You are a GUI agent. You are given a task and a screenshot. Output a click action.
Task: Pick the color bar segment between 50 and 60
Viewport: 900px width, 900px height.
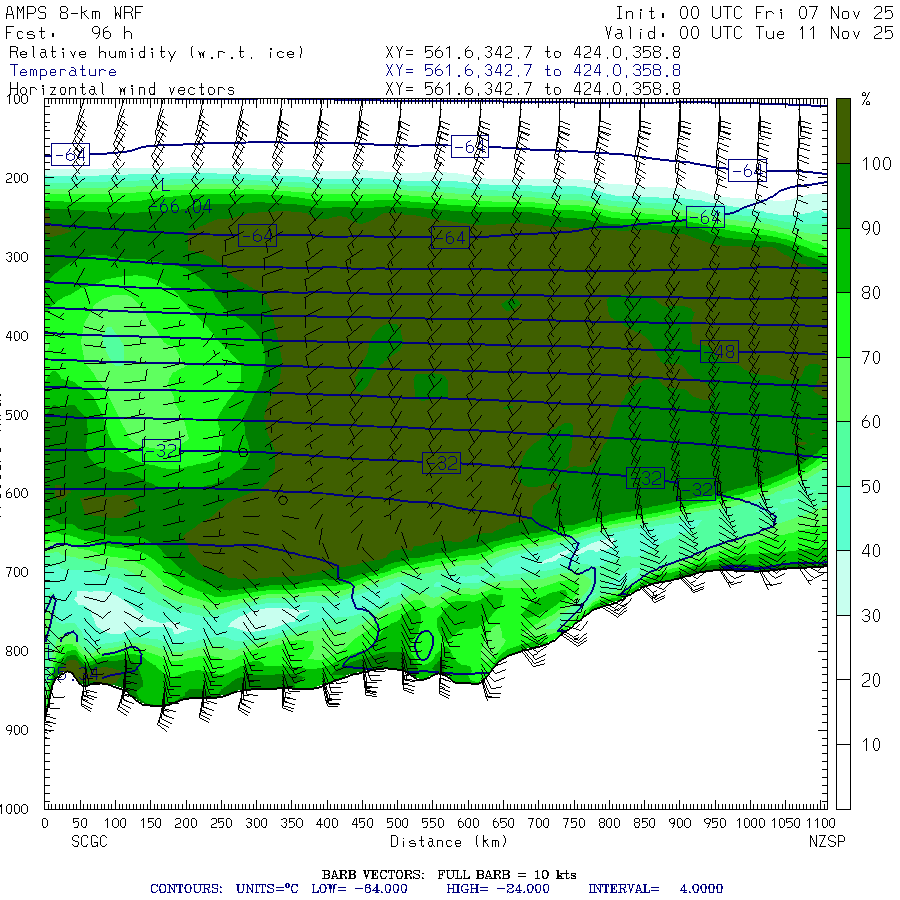click(x=843, y=454)
